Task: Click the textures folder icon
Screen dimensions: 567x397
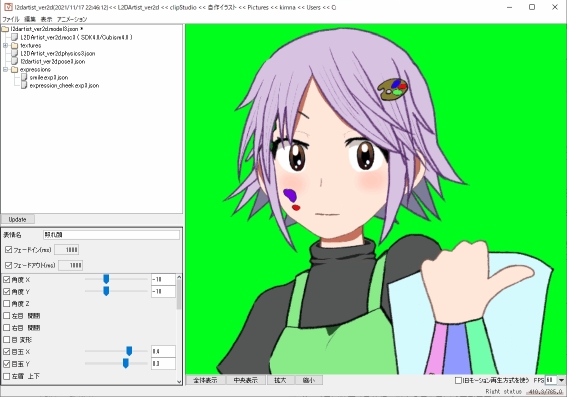Action: (x=14, y=46)
